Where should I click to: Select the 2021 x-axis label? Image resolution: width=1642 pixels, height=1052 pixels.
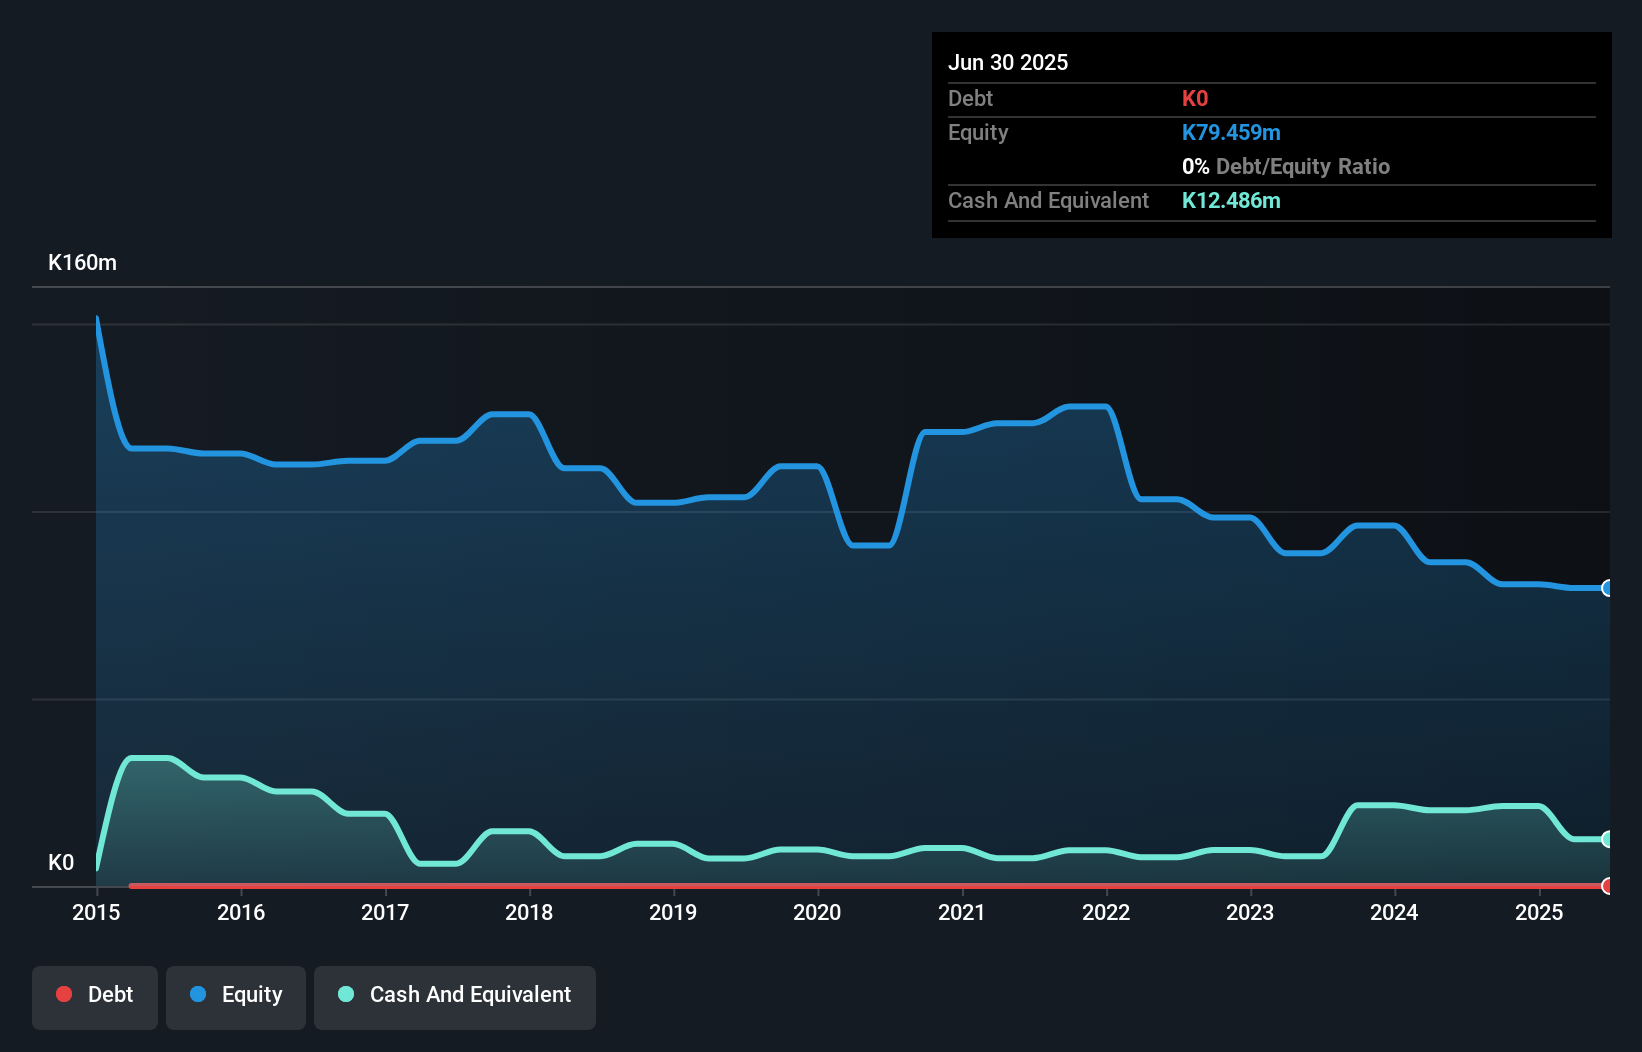pyautogui.click(x=962, y=912)
